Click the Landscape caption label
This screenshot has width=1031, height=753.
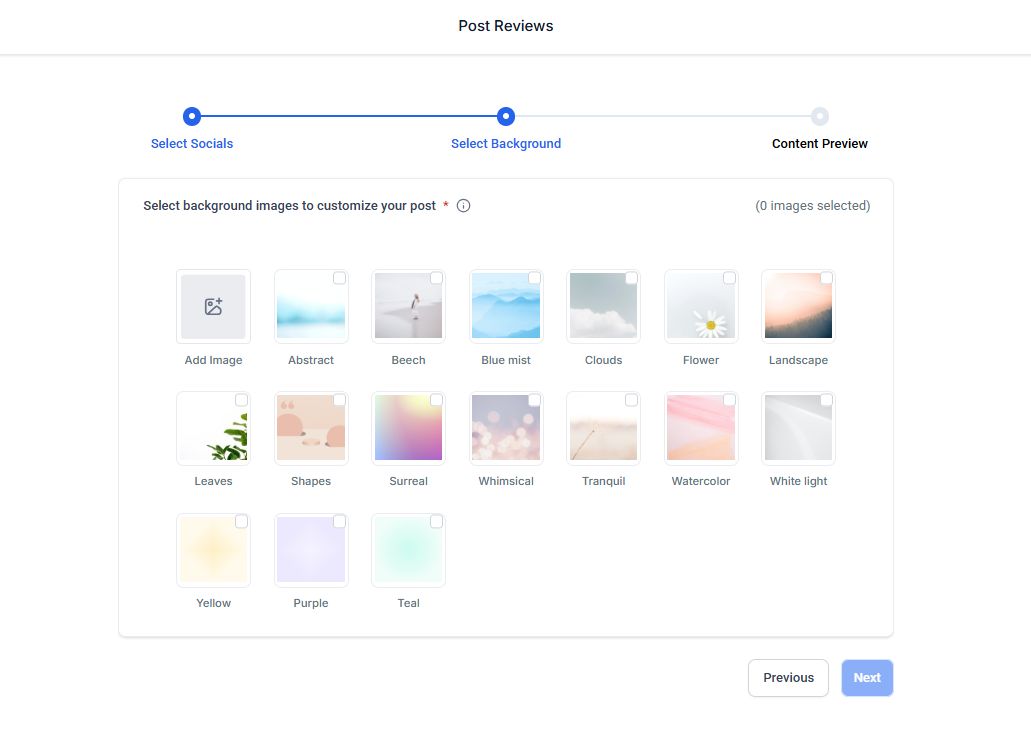click(x=798, y=360)
